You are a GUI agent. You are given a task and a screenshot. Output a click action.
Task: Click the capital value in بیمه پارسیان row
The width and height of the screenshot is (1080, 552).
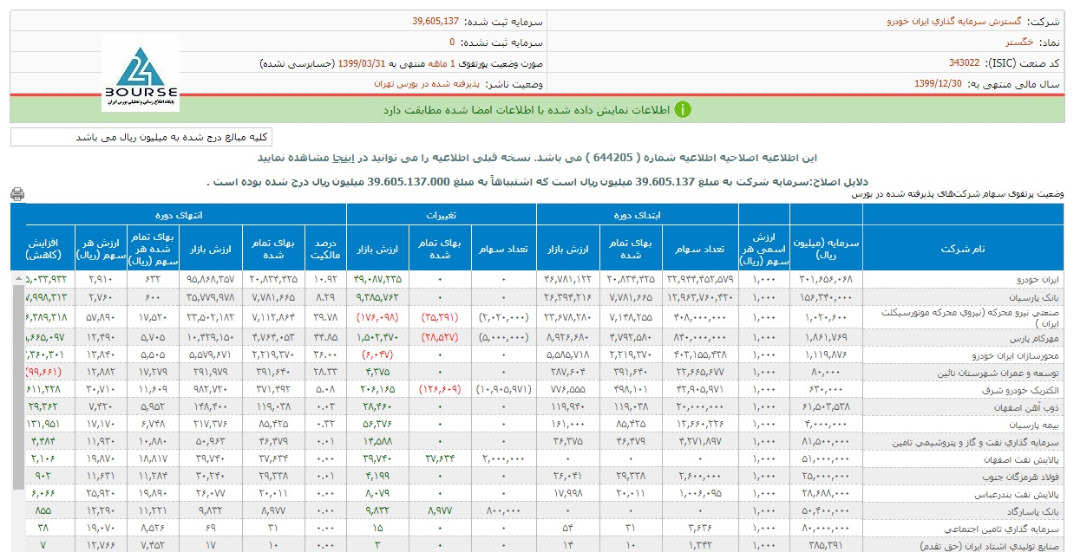[826, 425]
